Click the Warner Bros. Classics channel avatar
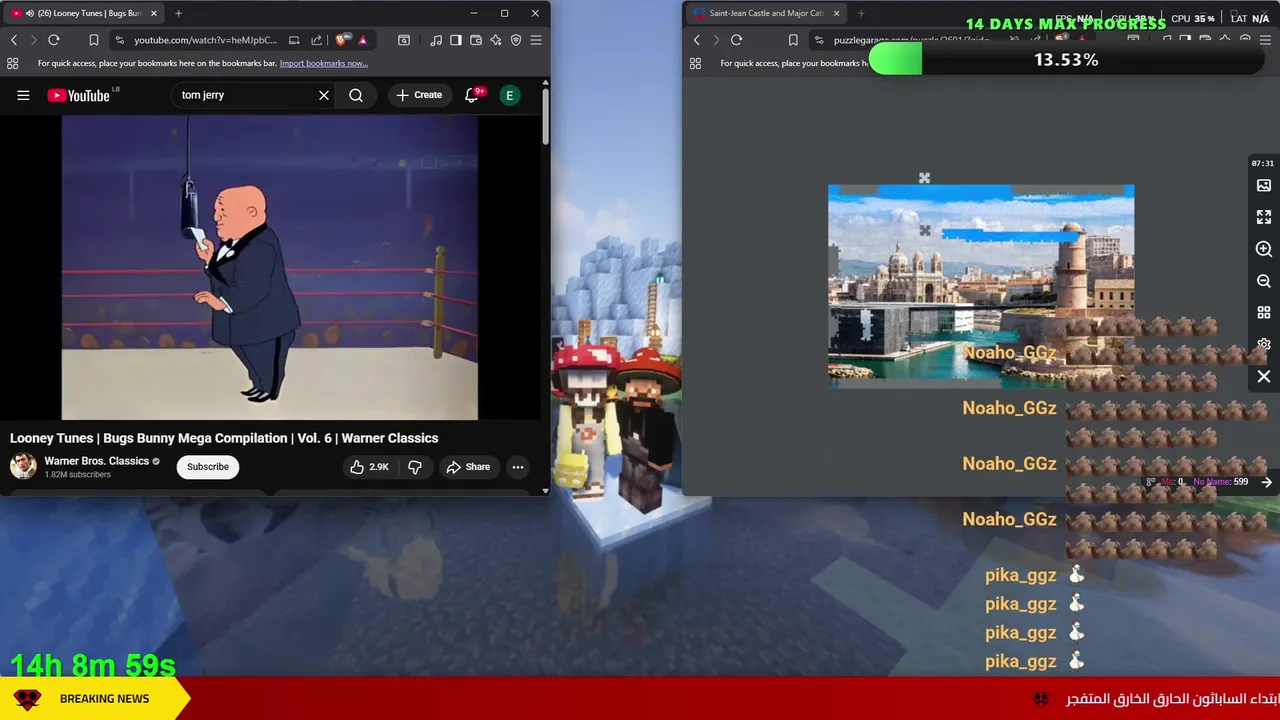1280x720 pixels. point(23,466)
